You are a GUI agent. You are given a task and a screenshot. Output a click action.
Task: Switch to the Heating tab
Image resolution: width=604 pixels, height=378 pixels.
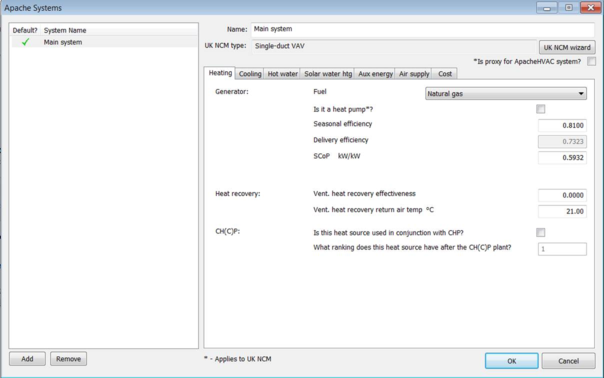point(220,73)
